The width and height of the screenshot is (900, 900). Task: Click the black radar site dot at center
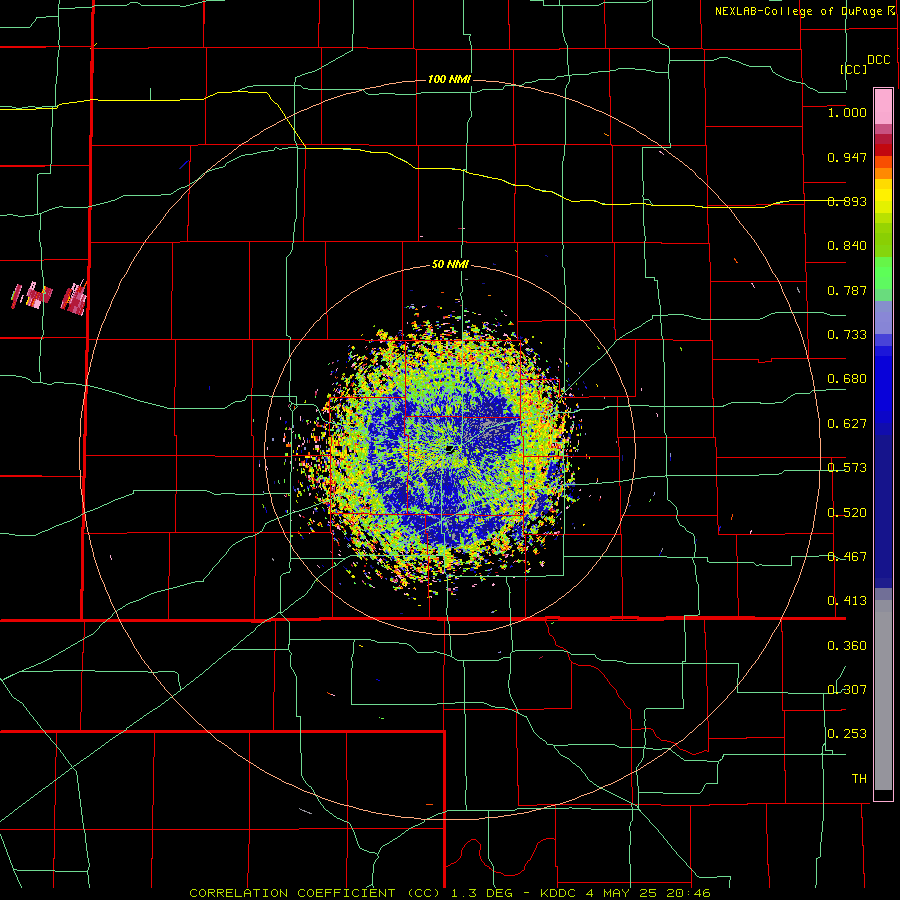click(x=450, y=449)
